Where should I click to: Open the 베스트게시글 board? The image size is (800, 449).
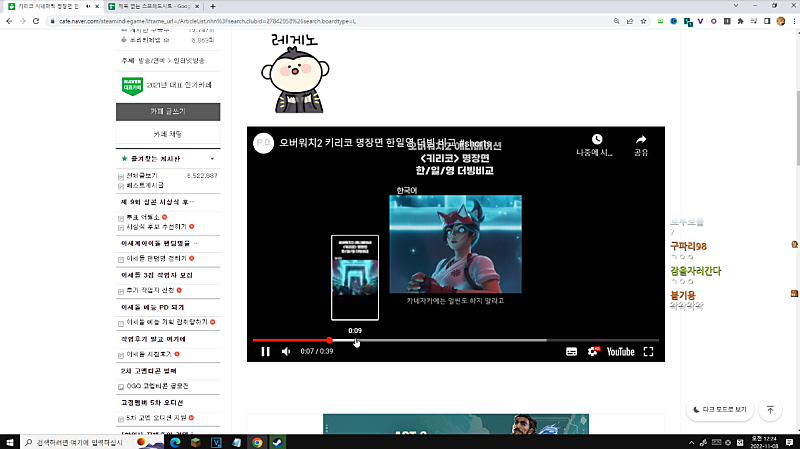pos(145,185)
